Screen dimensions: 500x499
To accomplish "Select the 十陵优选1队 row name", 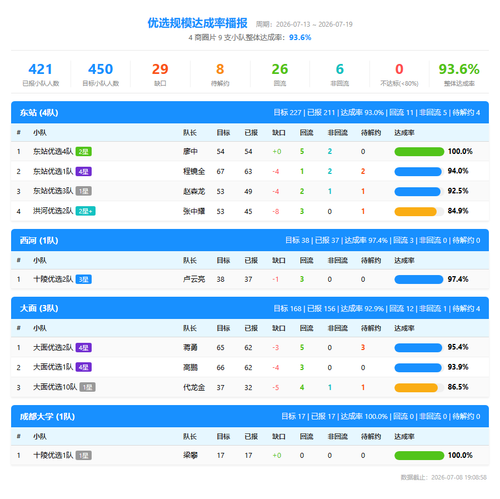I will point(53,455).
